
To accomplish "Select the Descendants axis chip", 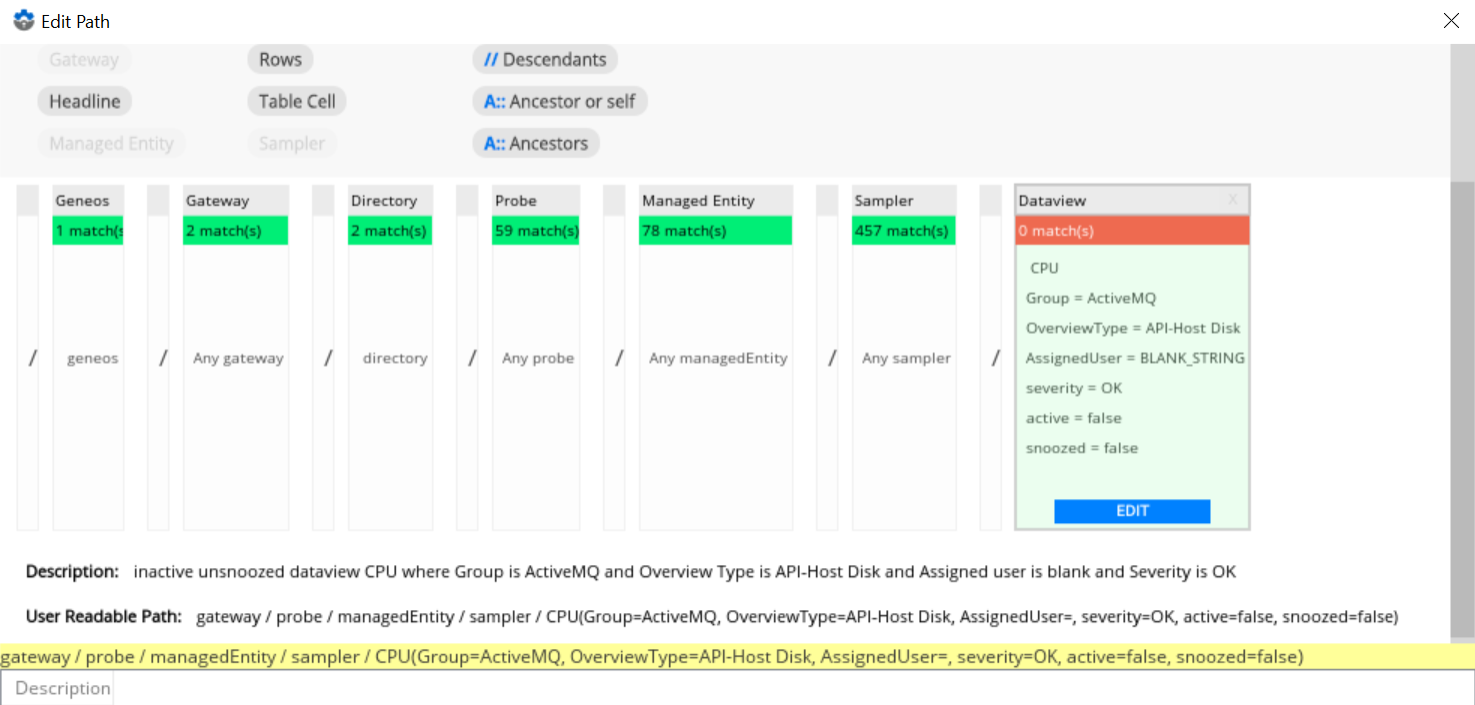I will 544,59.
